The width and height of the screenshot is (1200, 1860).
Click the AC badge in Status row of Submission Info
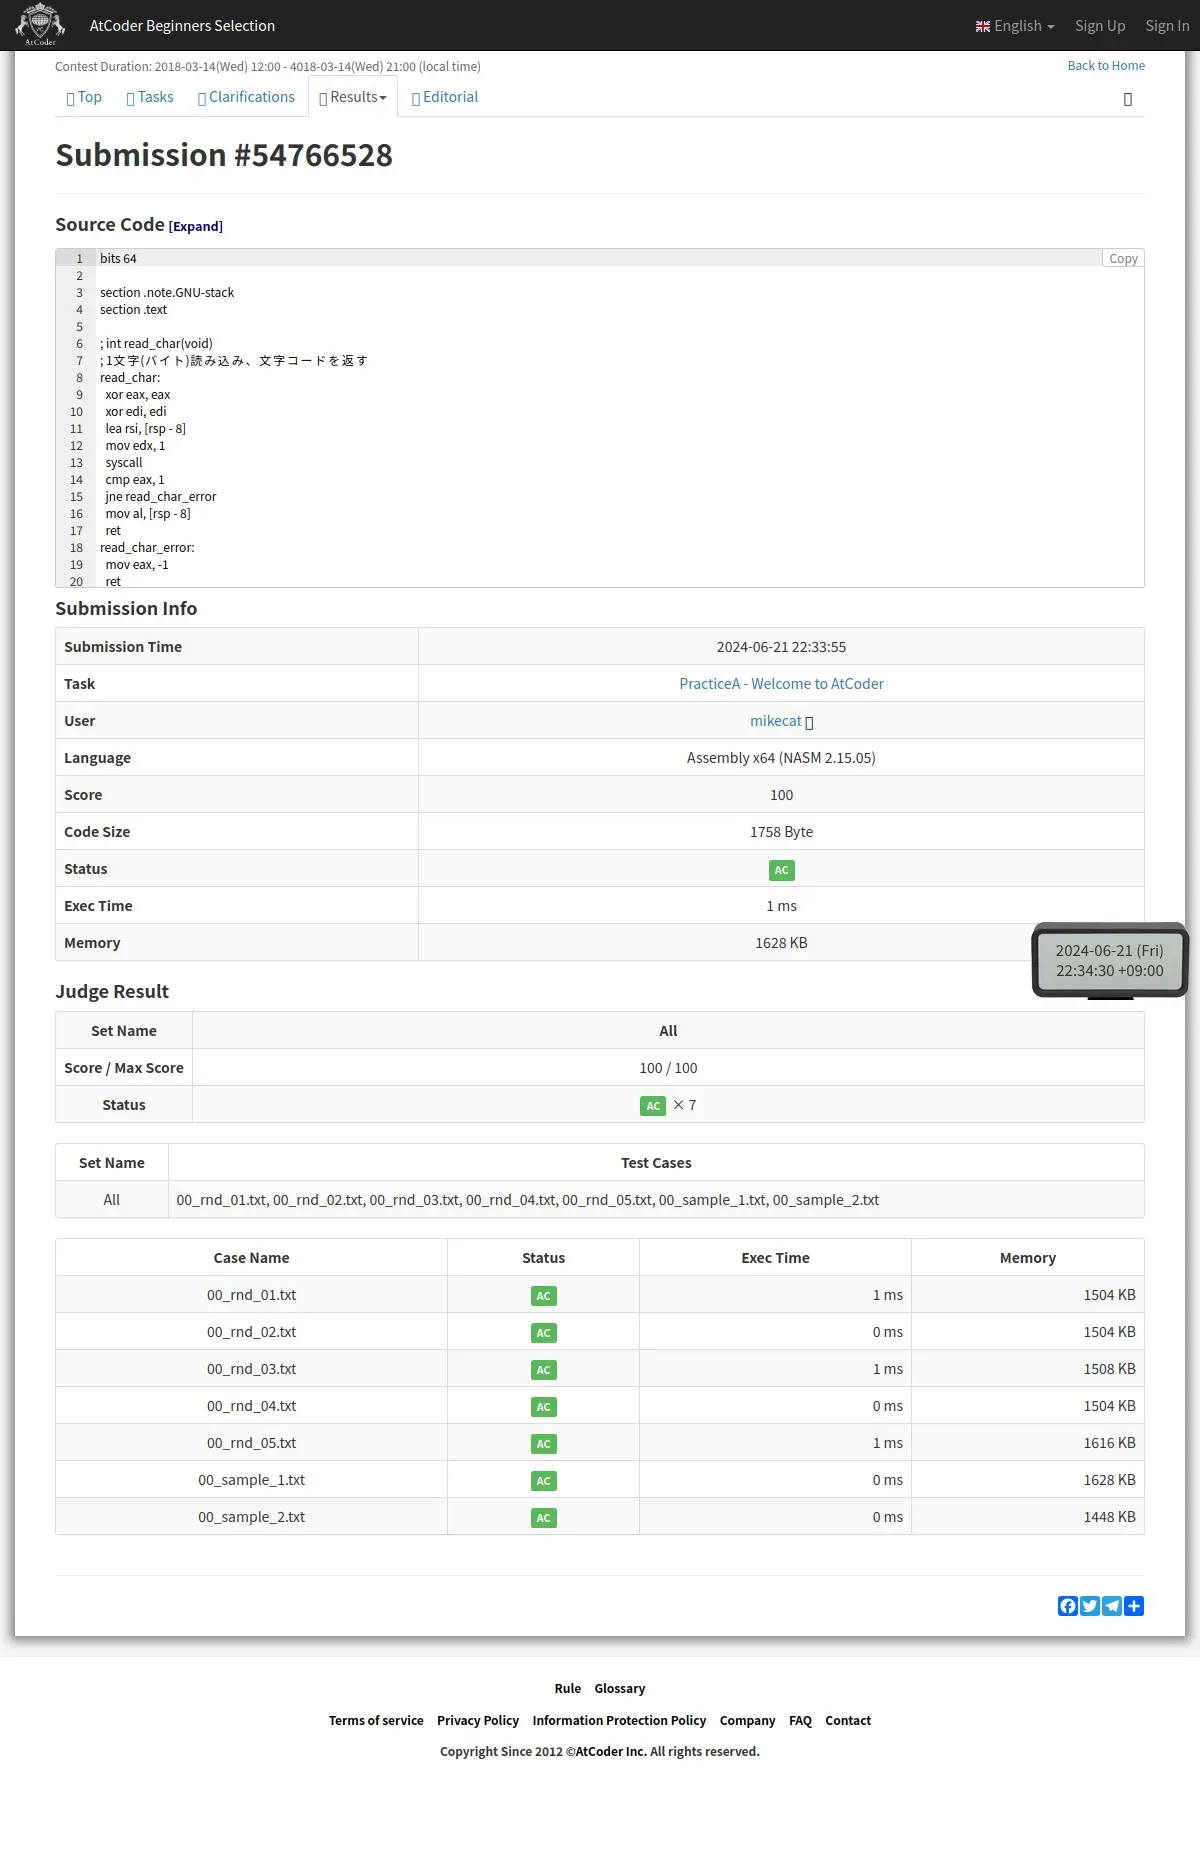[x=782, y=870]
